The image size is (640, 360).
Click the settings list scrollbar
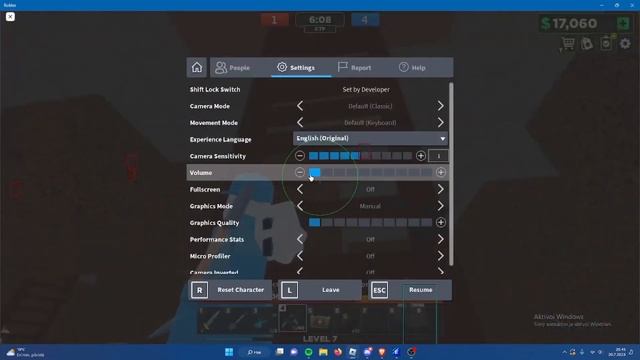tap(451, 174)
